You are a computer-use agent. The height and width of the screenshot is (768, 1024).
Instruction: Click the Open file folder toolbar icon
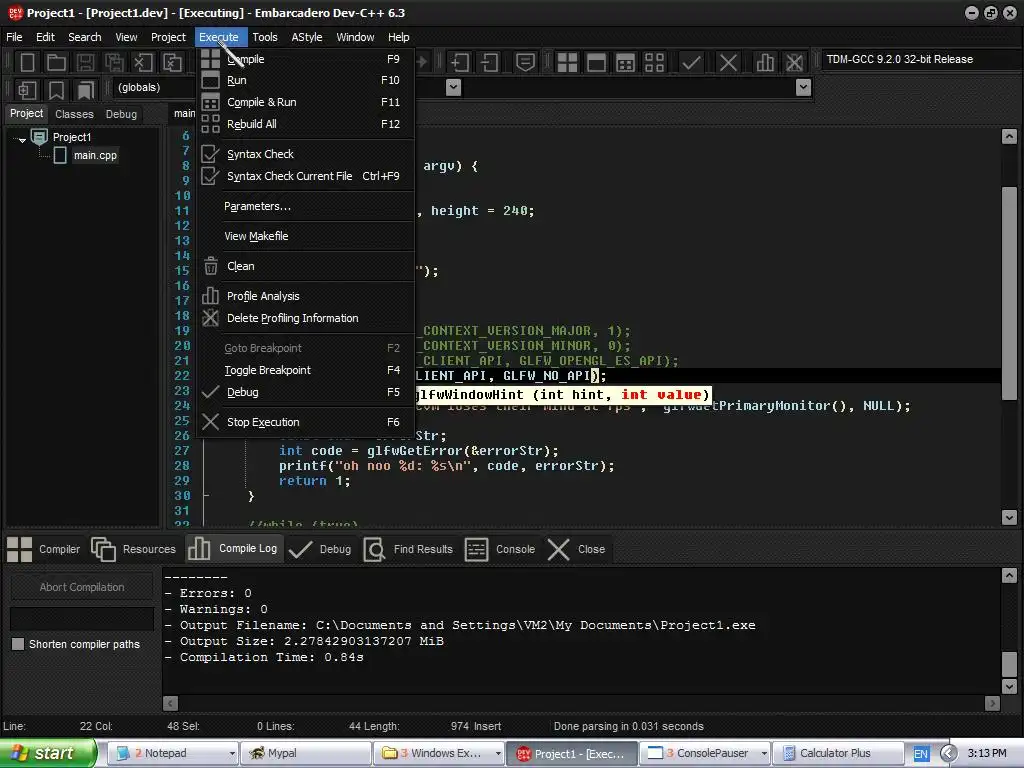56,63
